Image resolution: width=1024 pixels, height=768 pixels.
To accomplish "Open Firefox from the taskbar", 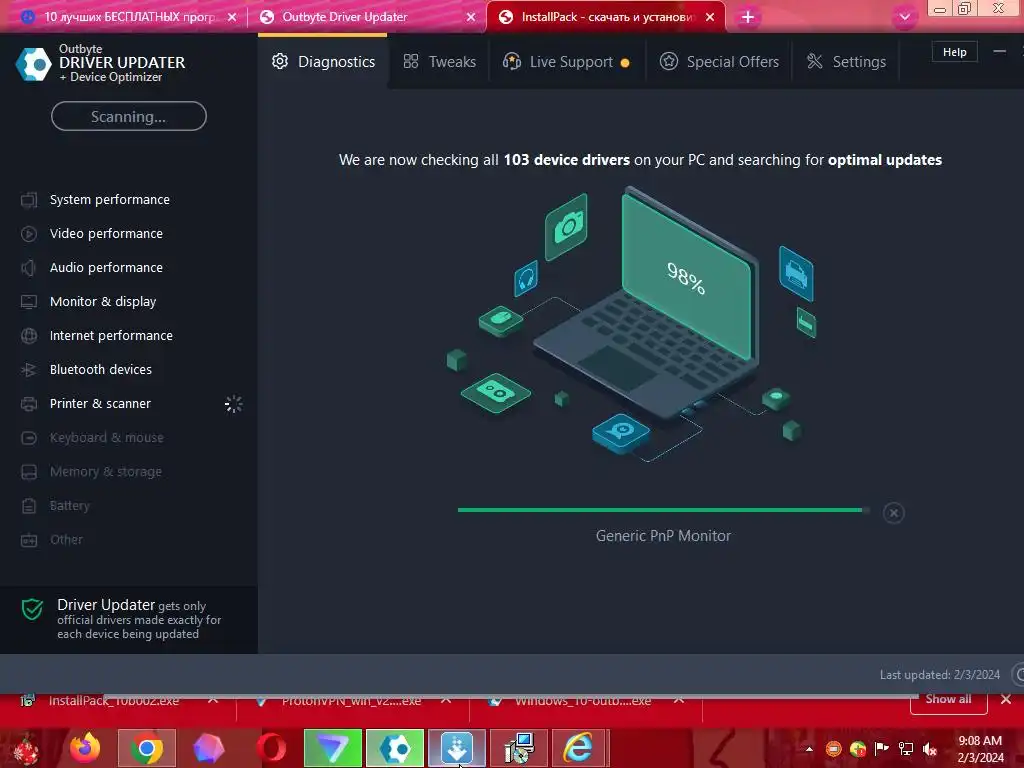I will click(x=85, y=748).
